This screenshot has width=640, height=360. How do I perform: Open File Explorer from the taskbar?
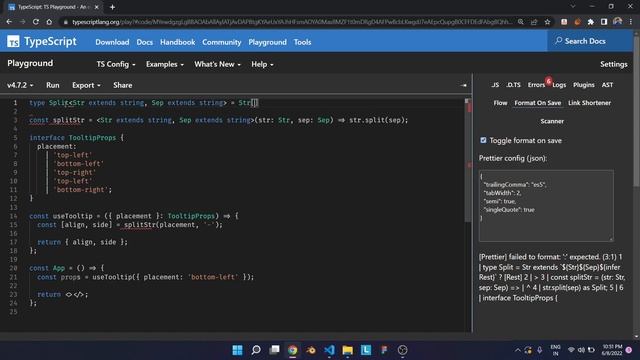pos(348,350)
